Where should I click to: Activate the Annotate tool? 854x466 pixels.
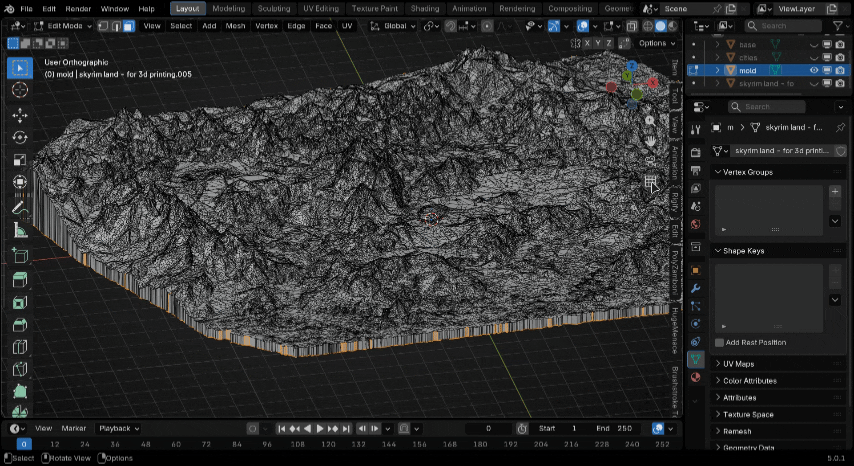pos(20,208)
